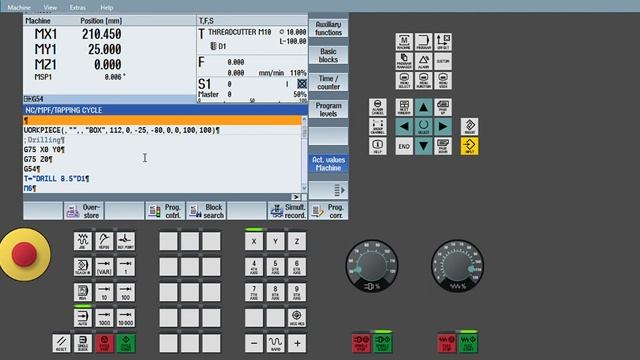This screenshot has width=640, height=360.
Task: Adjust the spindle override dial
Action: click(x=372, y=267)
